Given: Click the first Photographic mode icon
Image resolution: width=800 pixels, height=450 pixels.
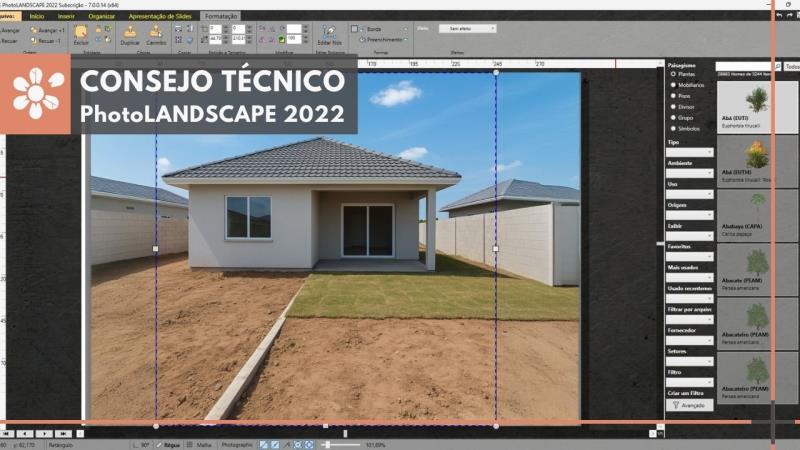Looking at the screenshot, I should 263,445.
